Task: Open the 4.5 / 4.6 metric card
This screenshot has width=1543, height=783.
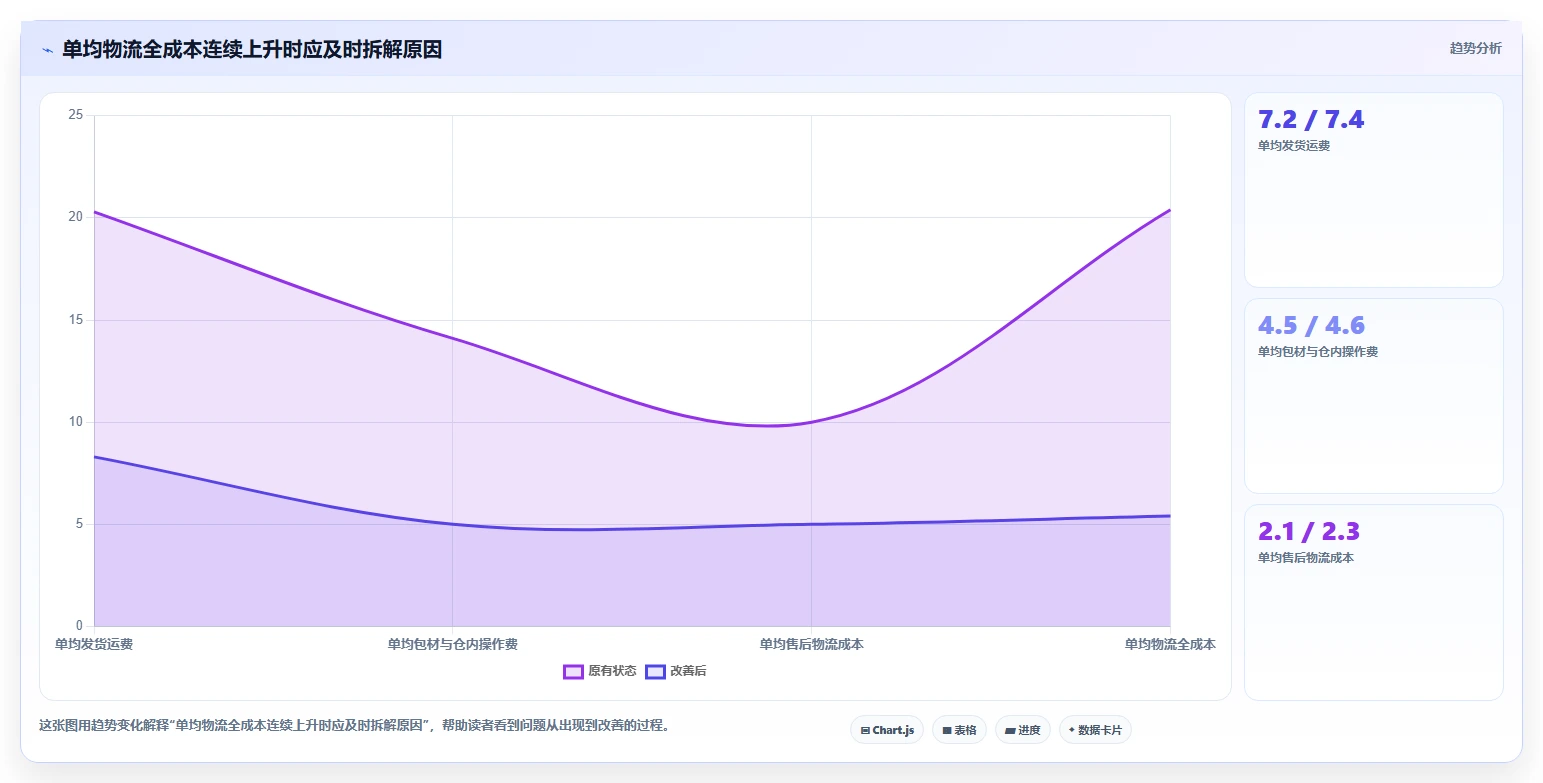Action: (x=1373, y=396)
